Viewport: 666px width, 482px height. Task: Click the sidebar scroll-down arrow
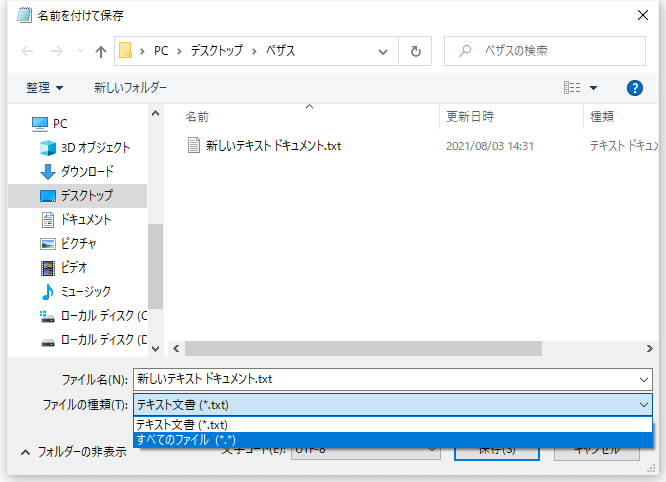[155, 349]
